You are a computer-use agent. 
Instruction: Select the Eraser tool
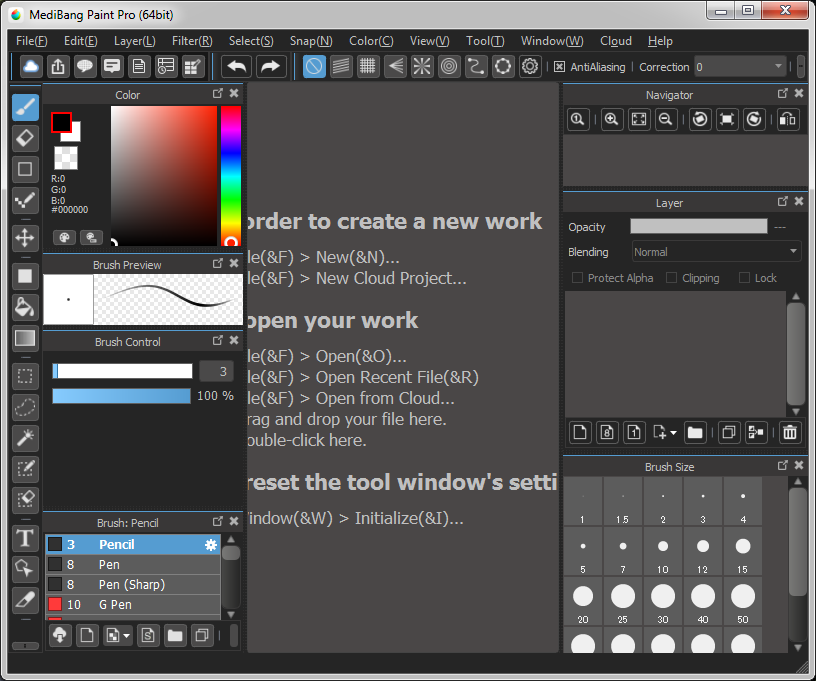(24, 138)
